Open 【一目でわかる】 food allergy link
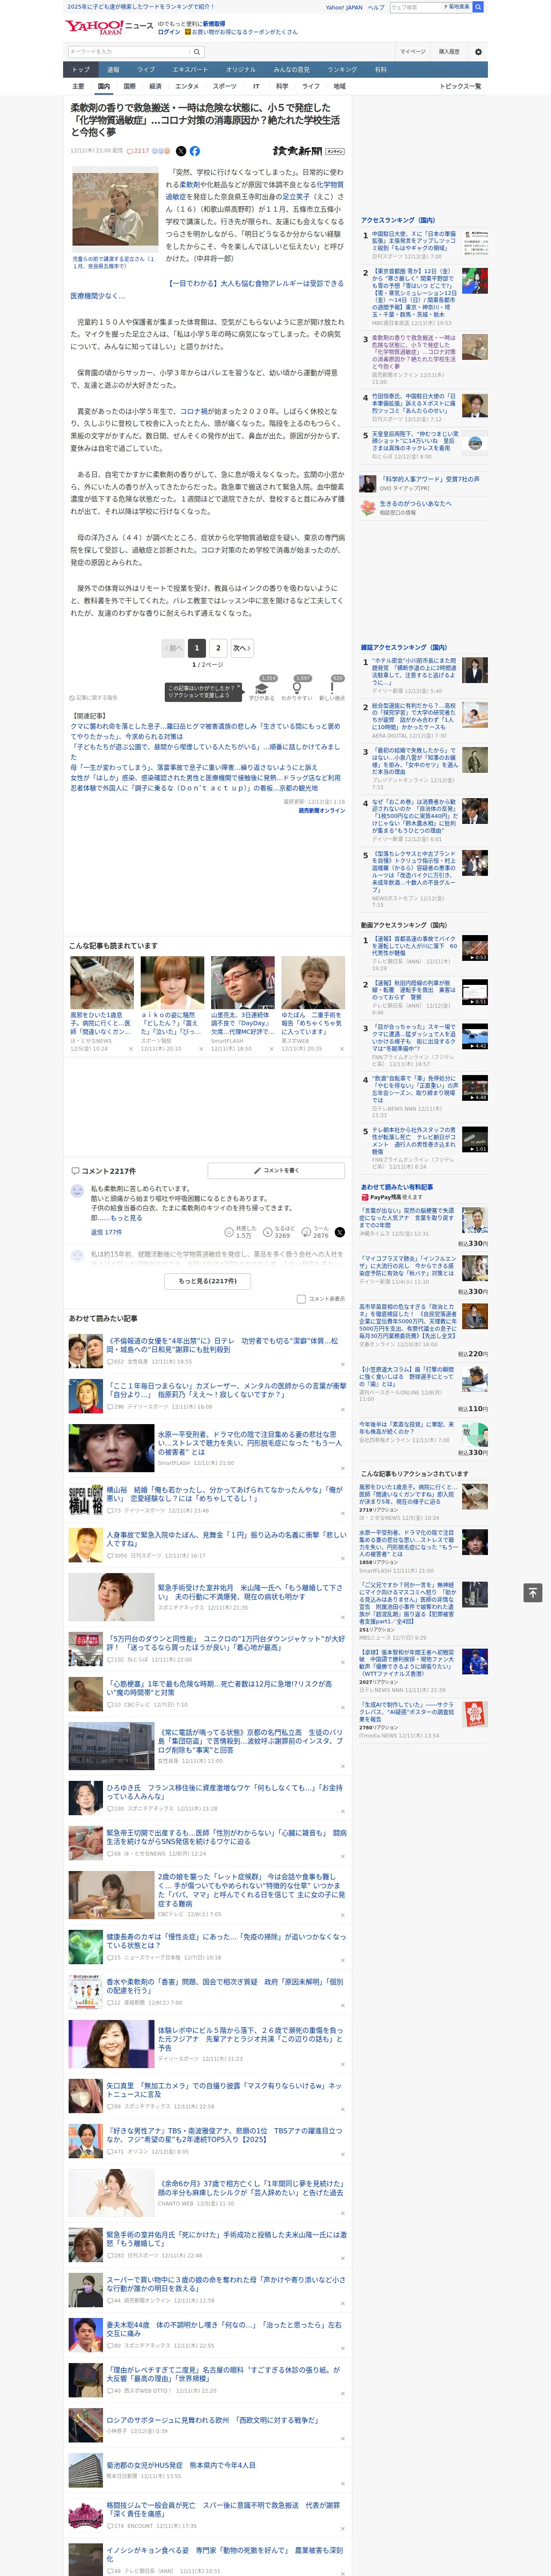551x2576 pixels. click(206, 289)
